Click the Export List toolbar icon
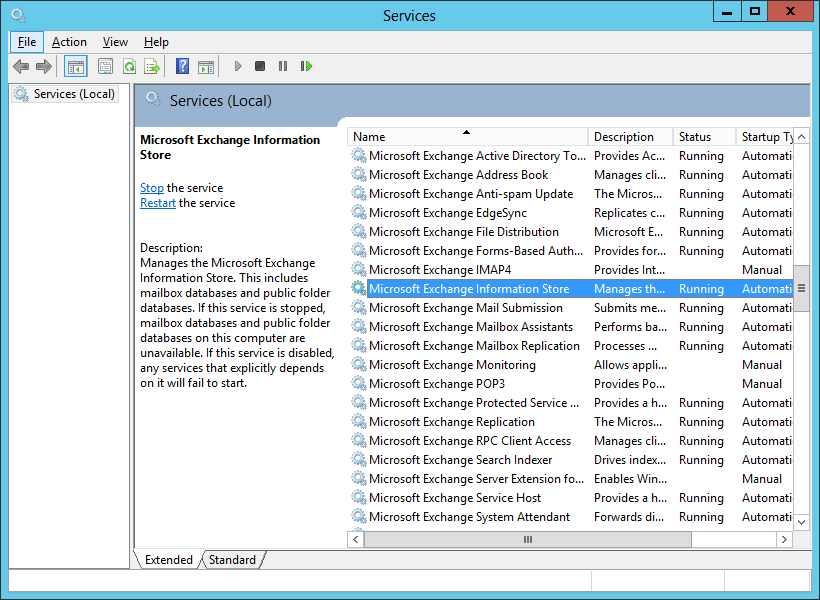The width and height of the screenshot is (820, 600). coord(152,66)
